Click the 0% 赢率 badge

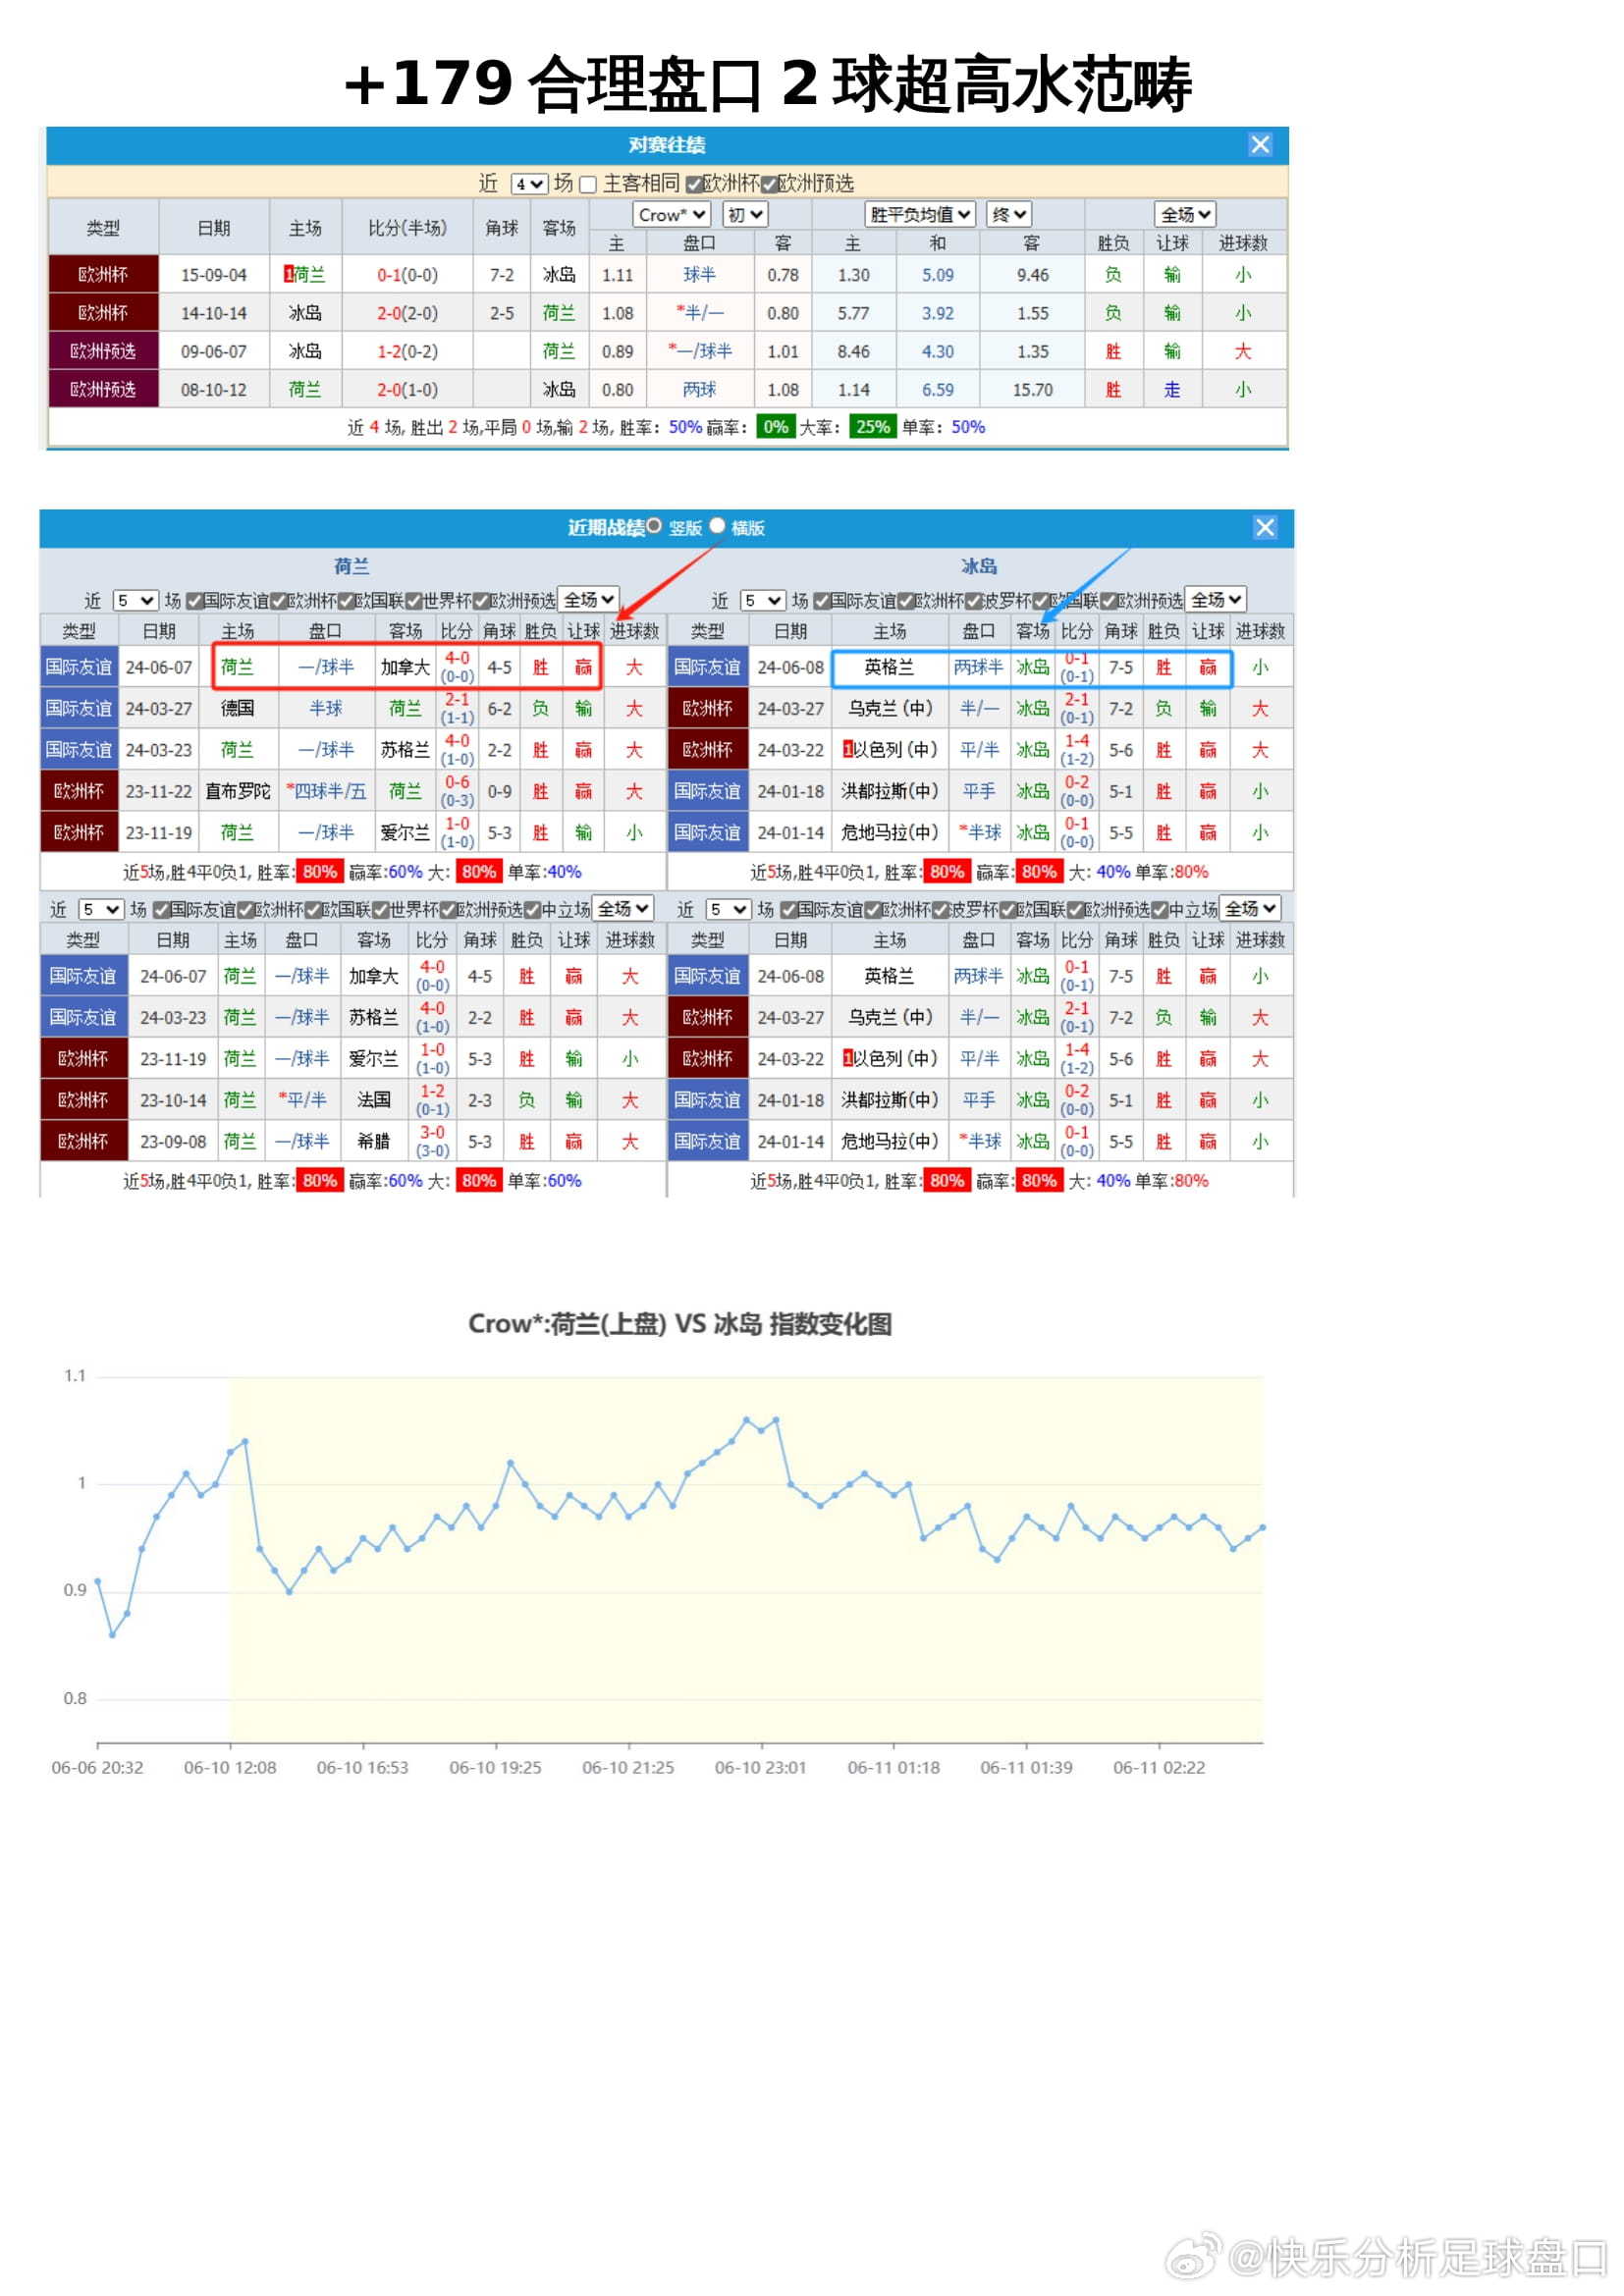pos(775,427)
